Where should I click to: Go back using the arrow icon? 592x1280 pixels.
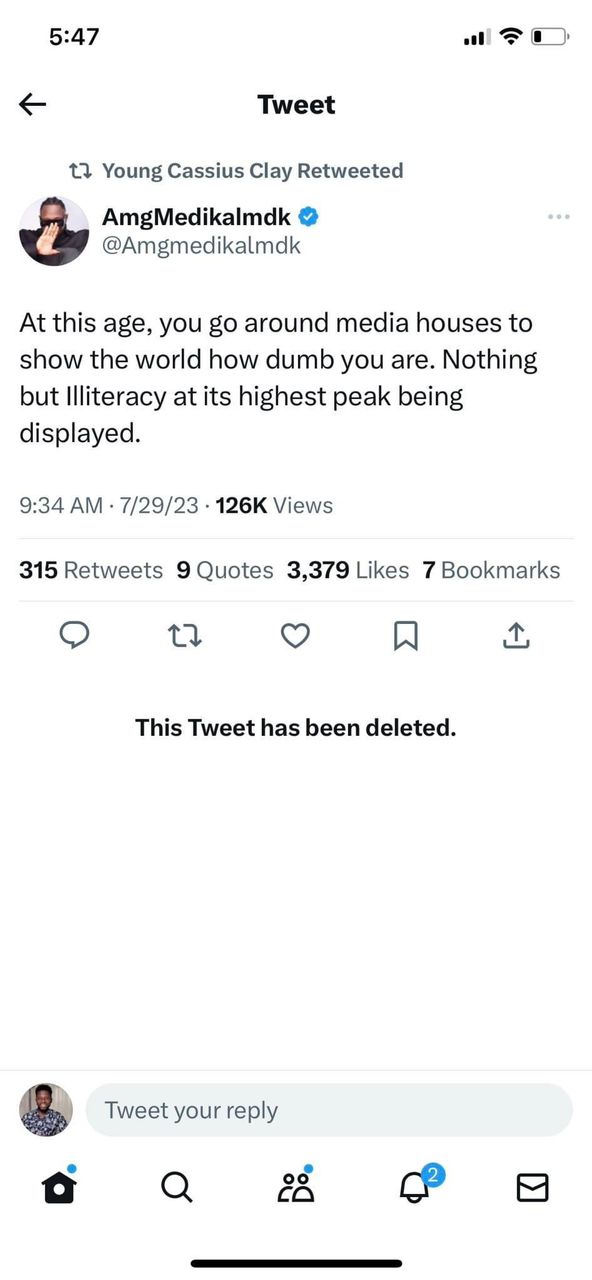tap(33, 104)
